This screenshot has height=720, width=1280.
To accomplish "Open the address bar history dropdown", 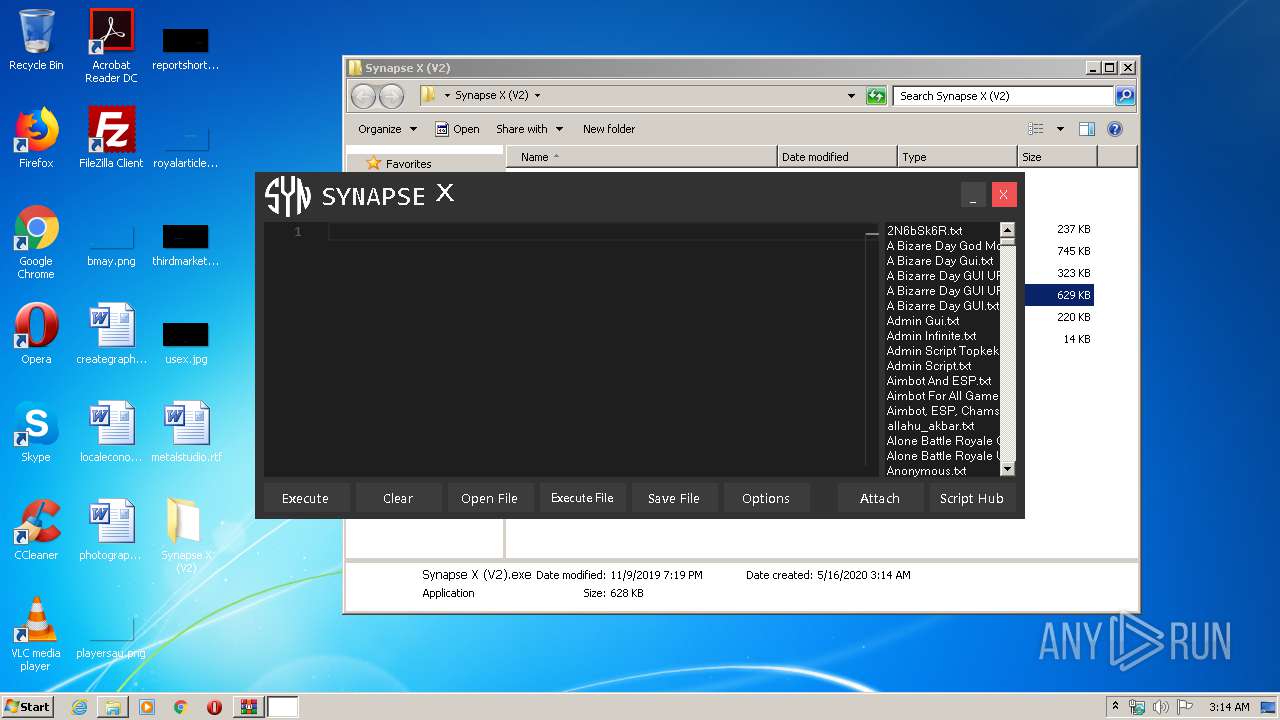I will [851, 96].
